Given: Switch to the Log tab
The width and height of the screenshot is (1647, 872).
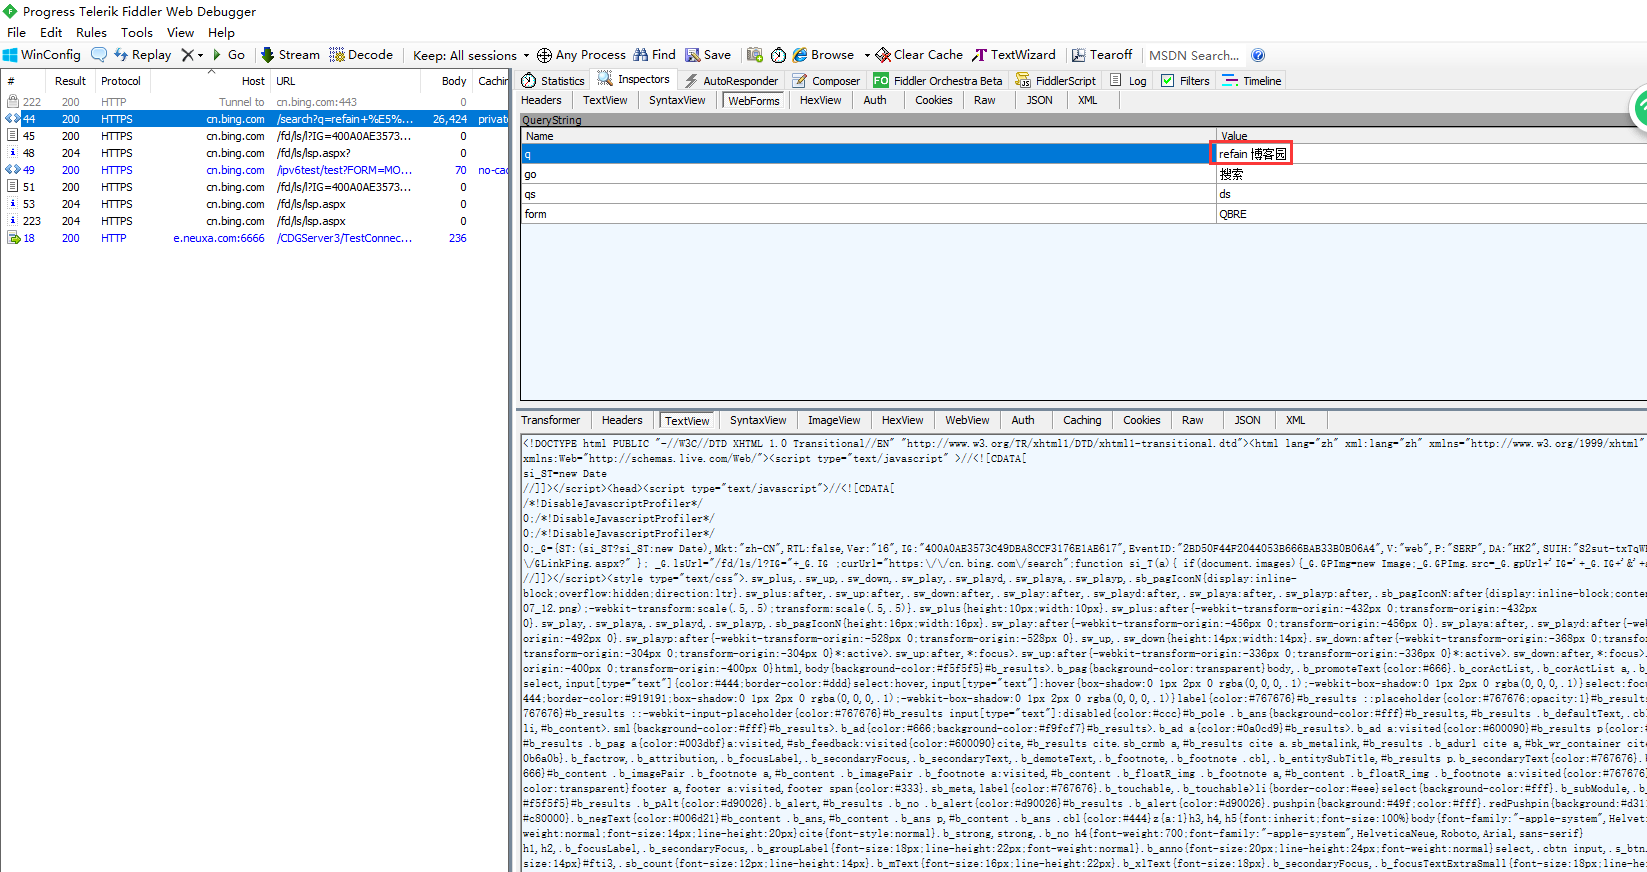Looking at the screenshot, I should click(x=1128, y=80).
